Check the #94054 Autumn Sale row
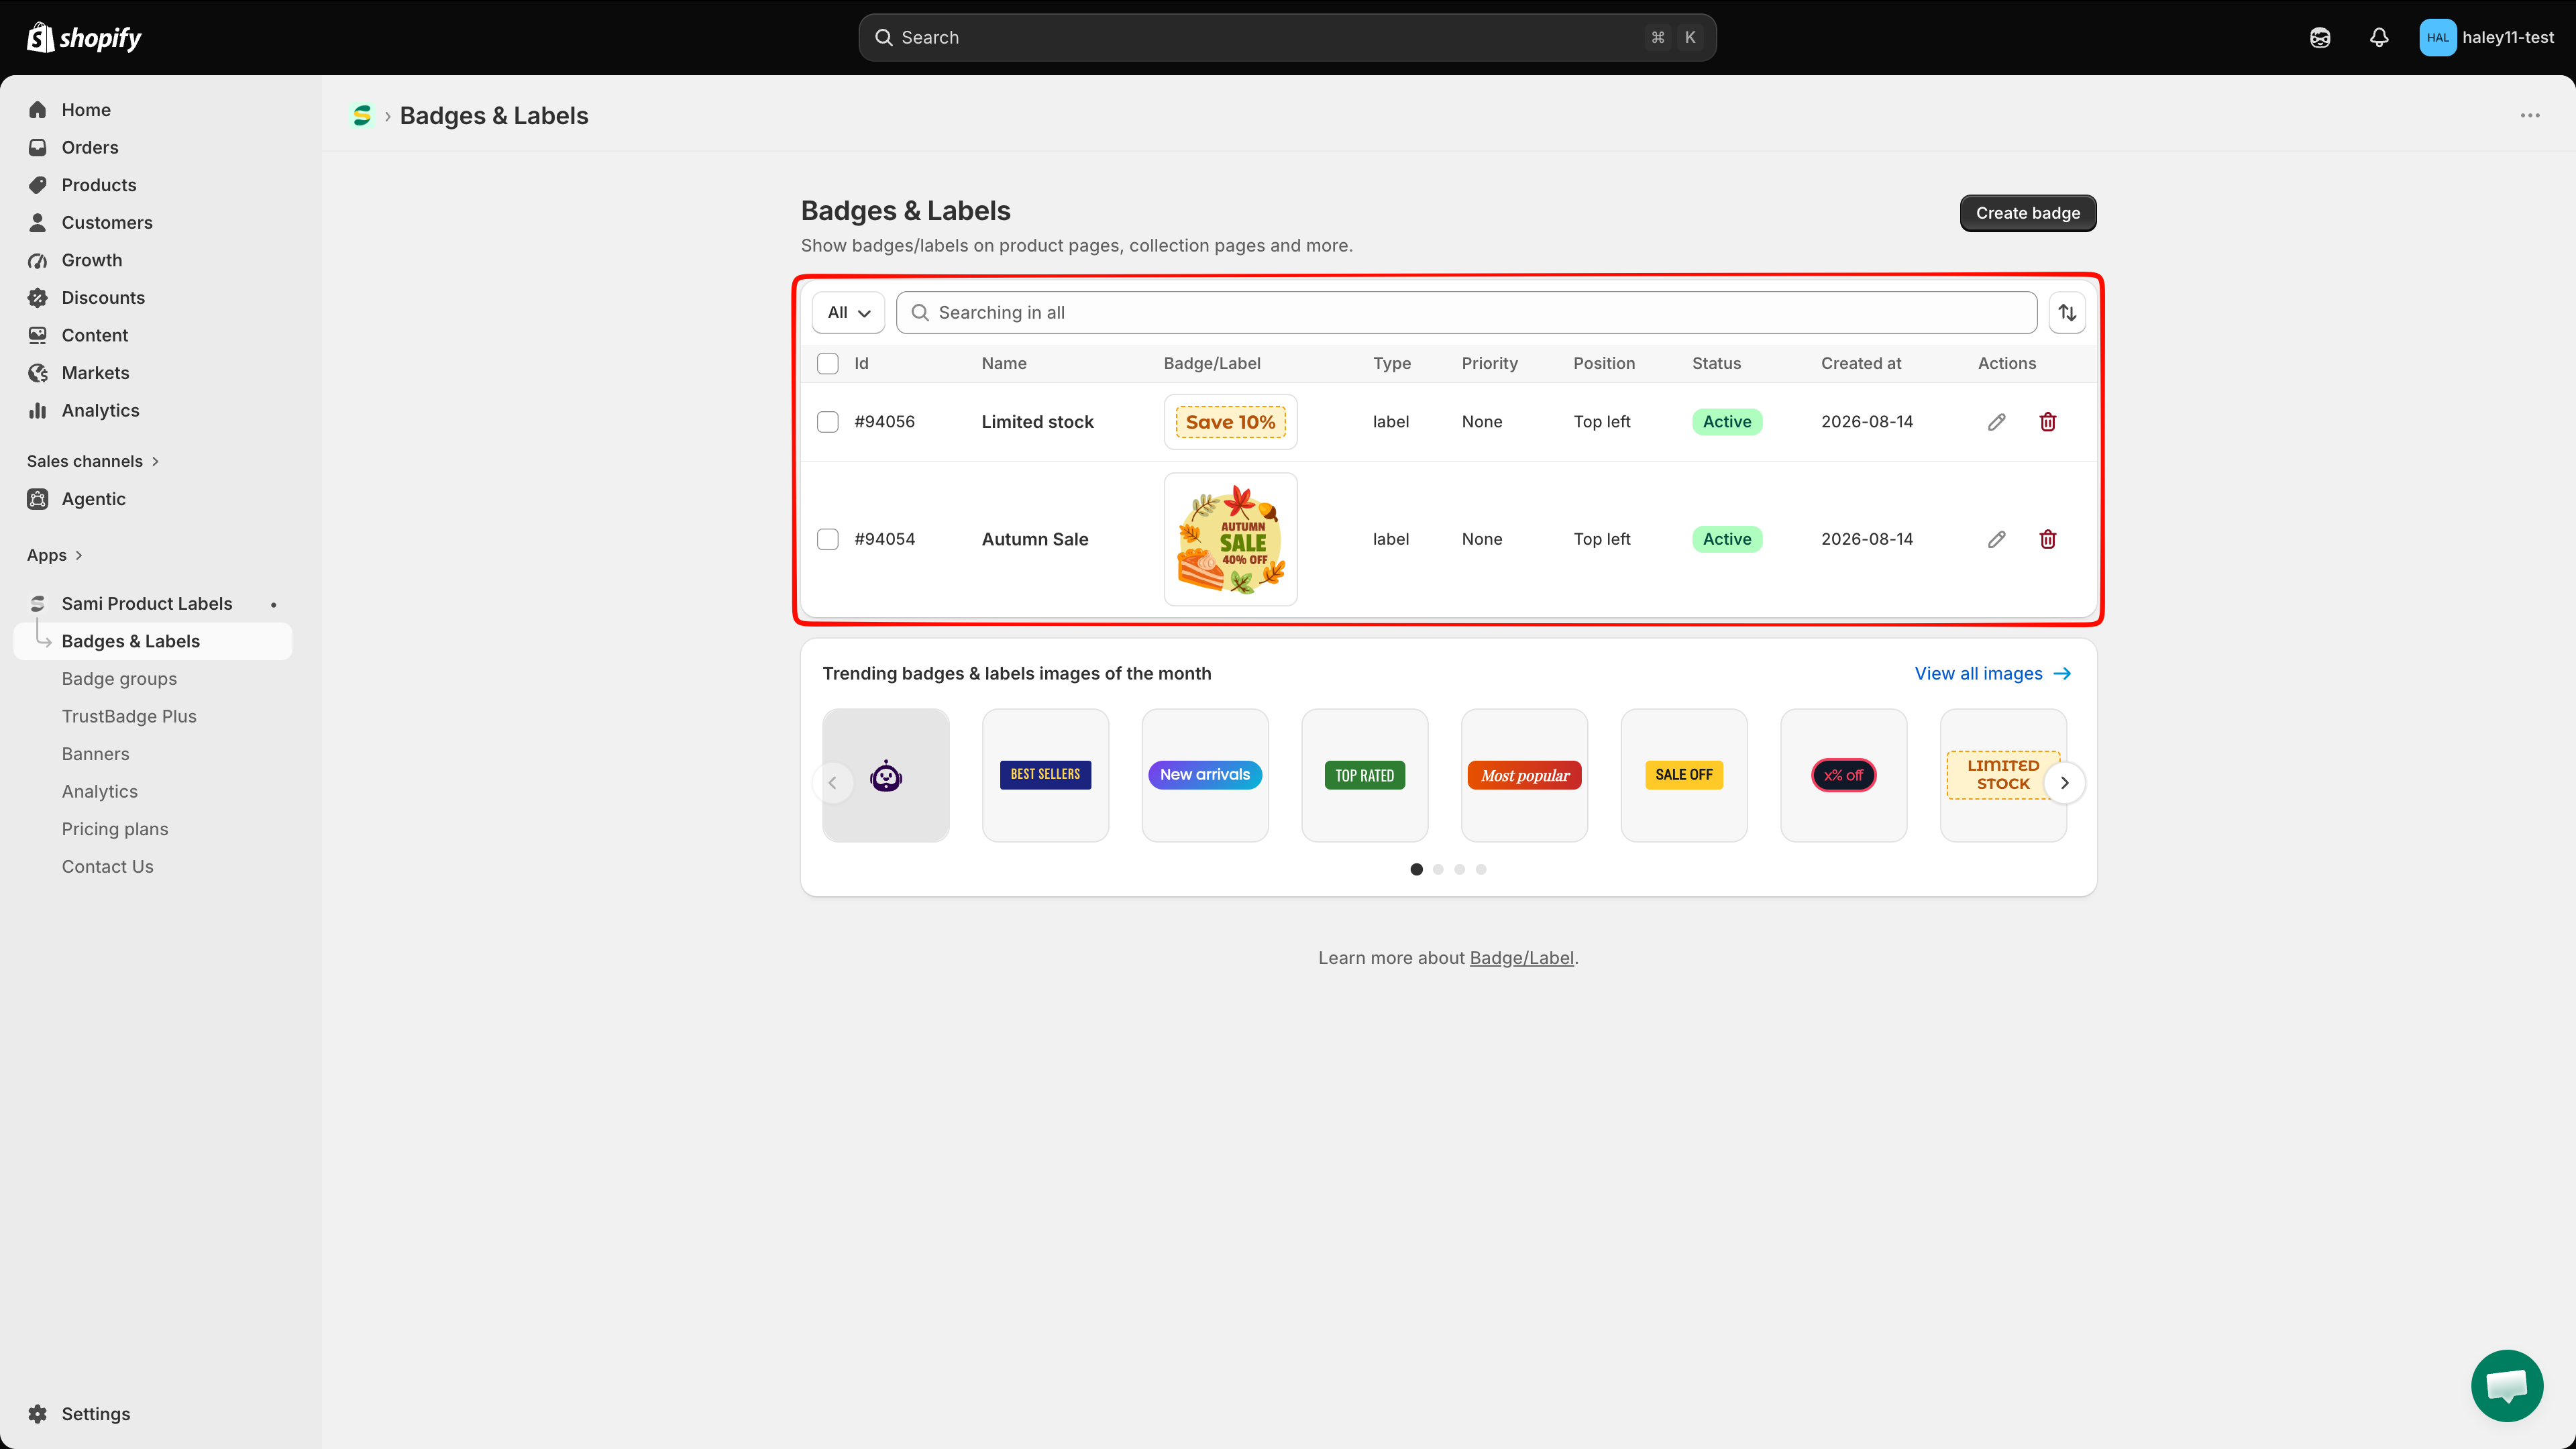2576x1449 pixels. tap(828, 539)
